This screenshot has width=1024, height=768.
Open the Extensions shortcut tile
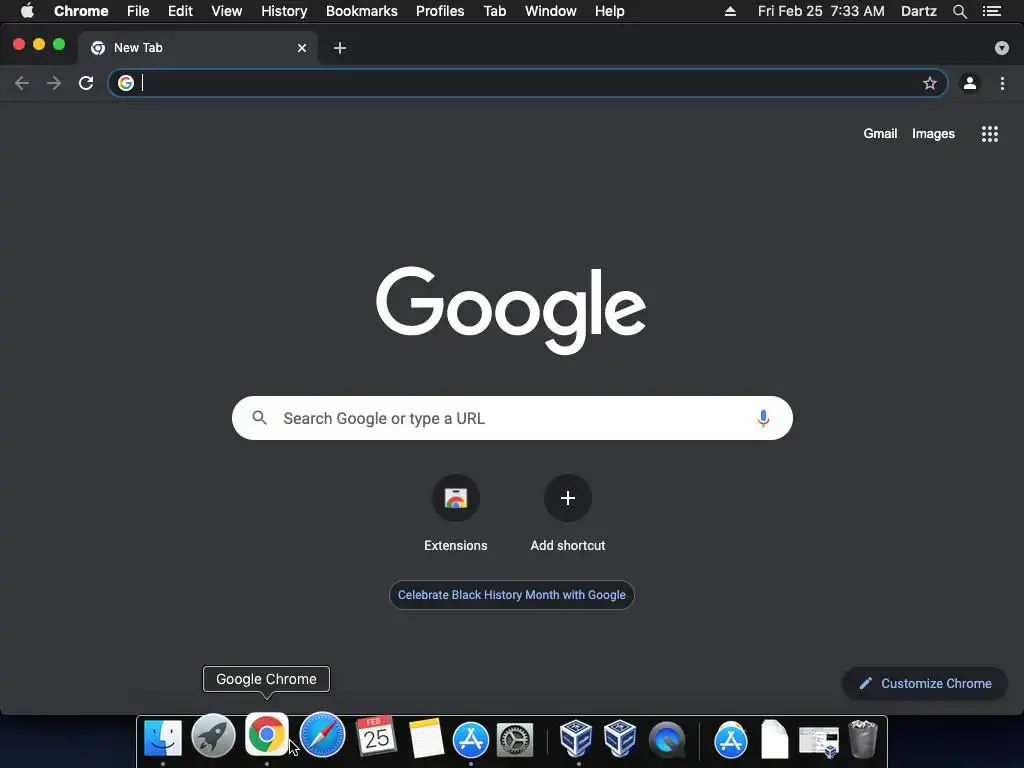(456, 498)
